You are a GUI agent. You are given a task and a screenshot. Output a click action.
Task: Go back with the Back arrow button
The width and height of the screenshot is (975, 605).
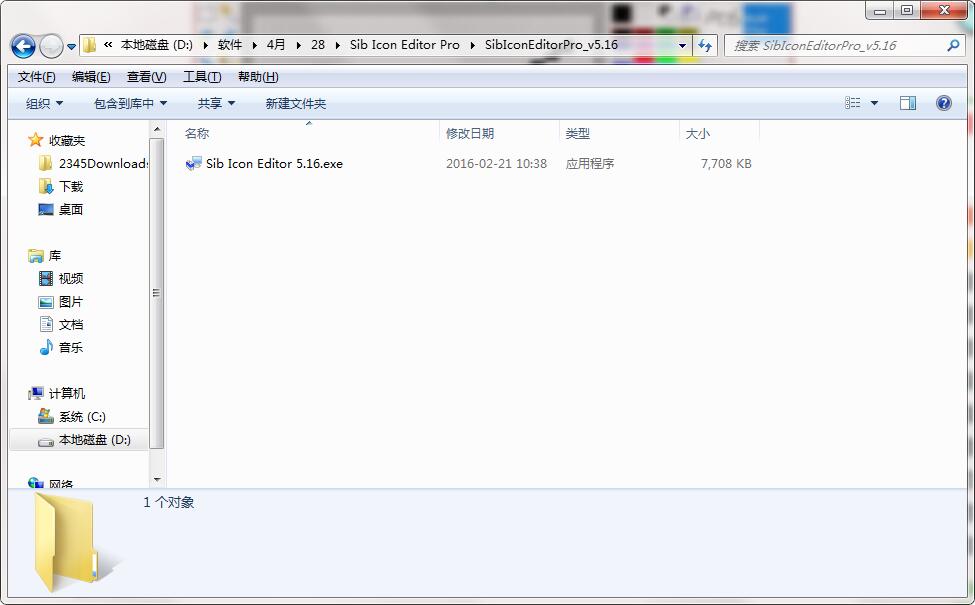[23, 46]
